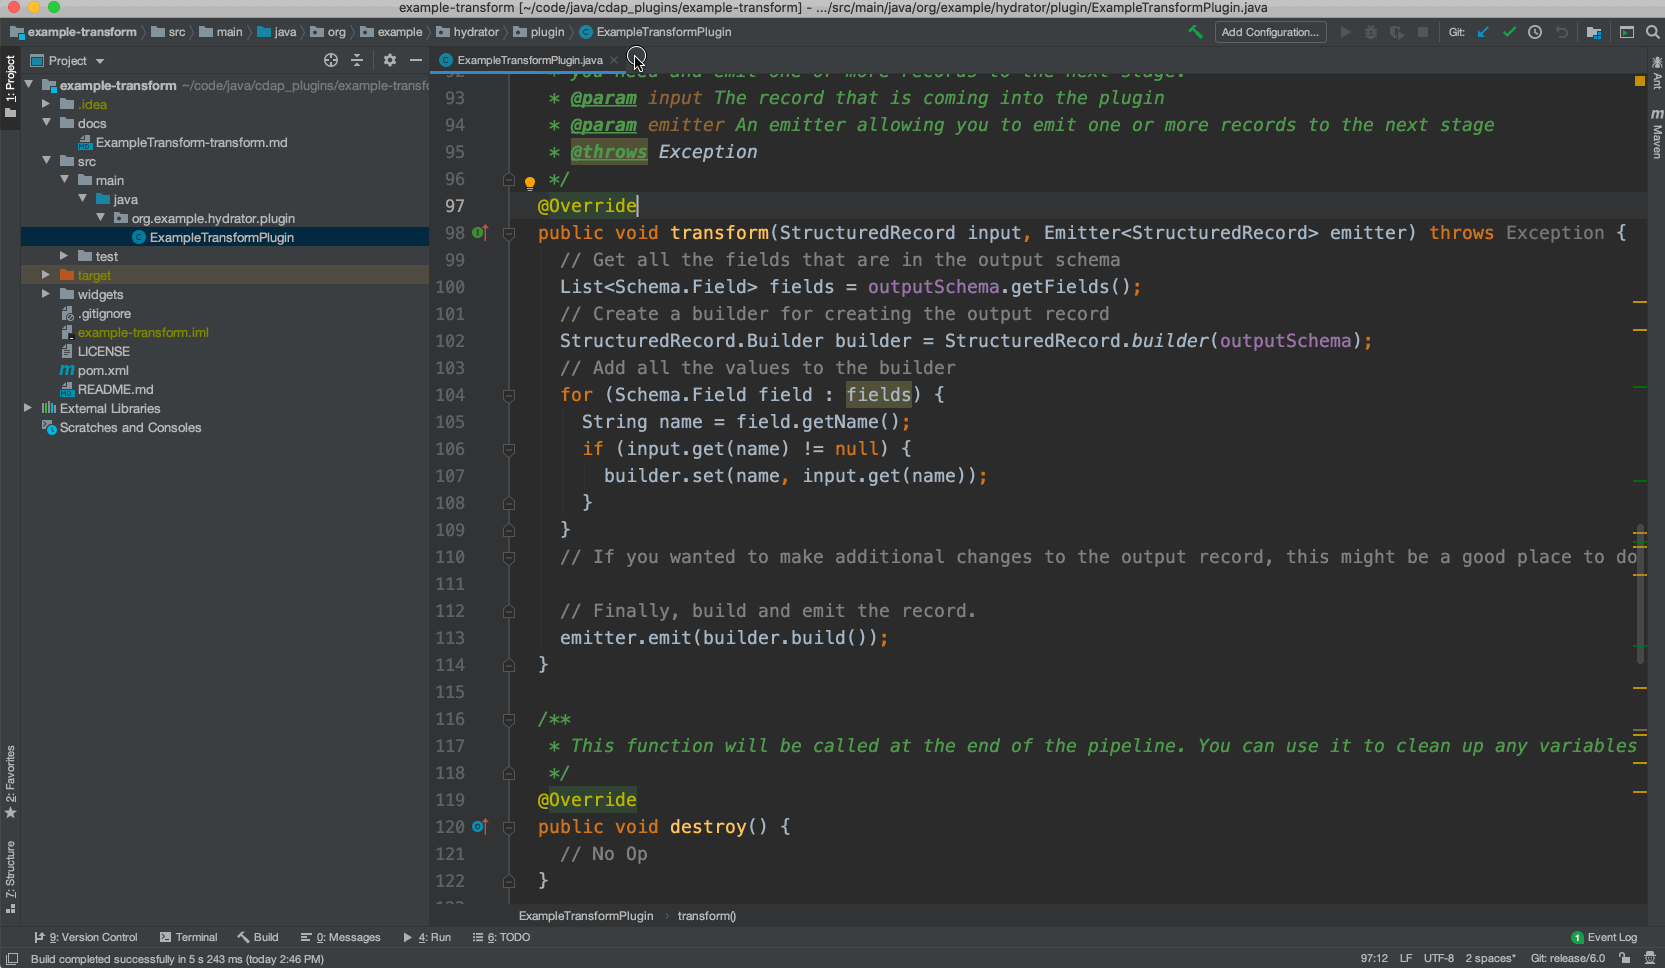This screenshot has width=1665, height=968.
Task: Open Project panel gear settings
Action: pos(390,60)
